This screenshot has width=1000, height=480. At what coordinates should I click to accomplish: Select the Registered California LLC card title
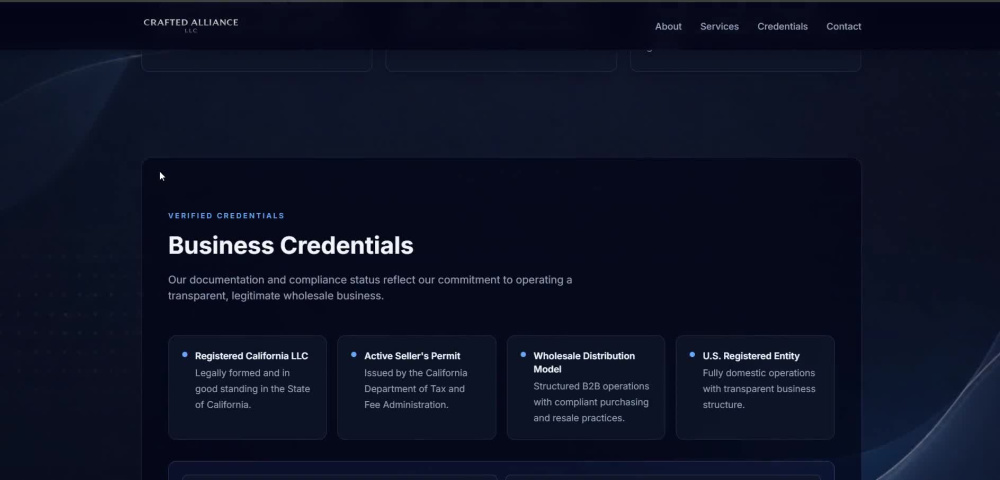[x=251, y=356]
